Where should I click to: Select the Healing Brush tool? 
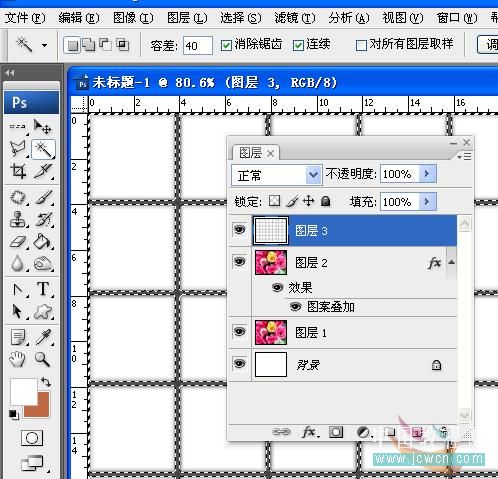18,197
